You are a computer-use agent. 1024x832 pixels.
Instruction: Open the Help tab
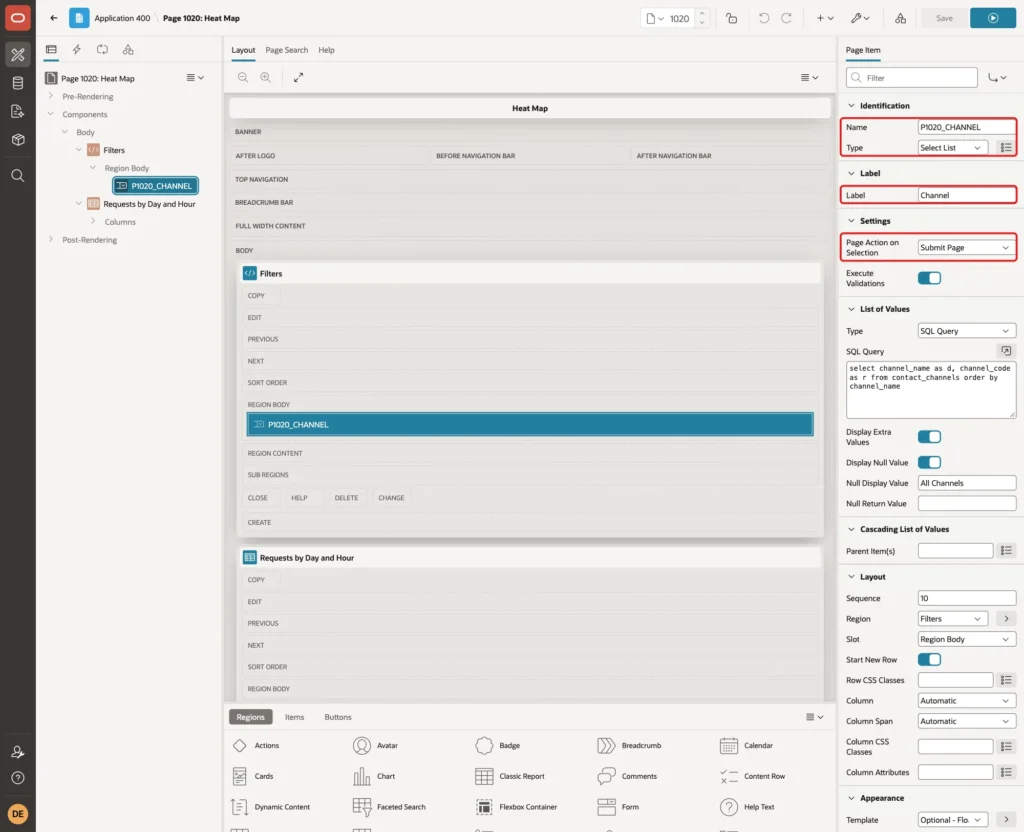click(x=327, y=50)
